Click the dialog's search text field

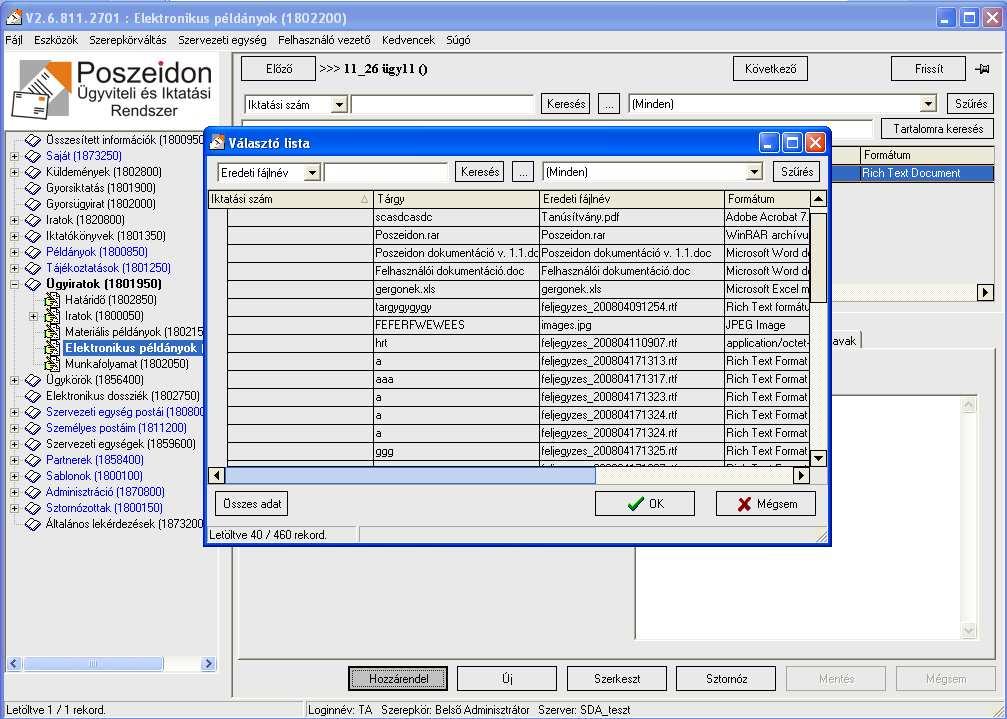387,172
